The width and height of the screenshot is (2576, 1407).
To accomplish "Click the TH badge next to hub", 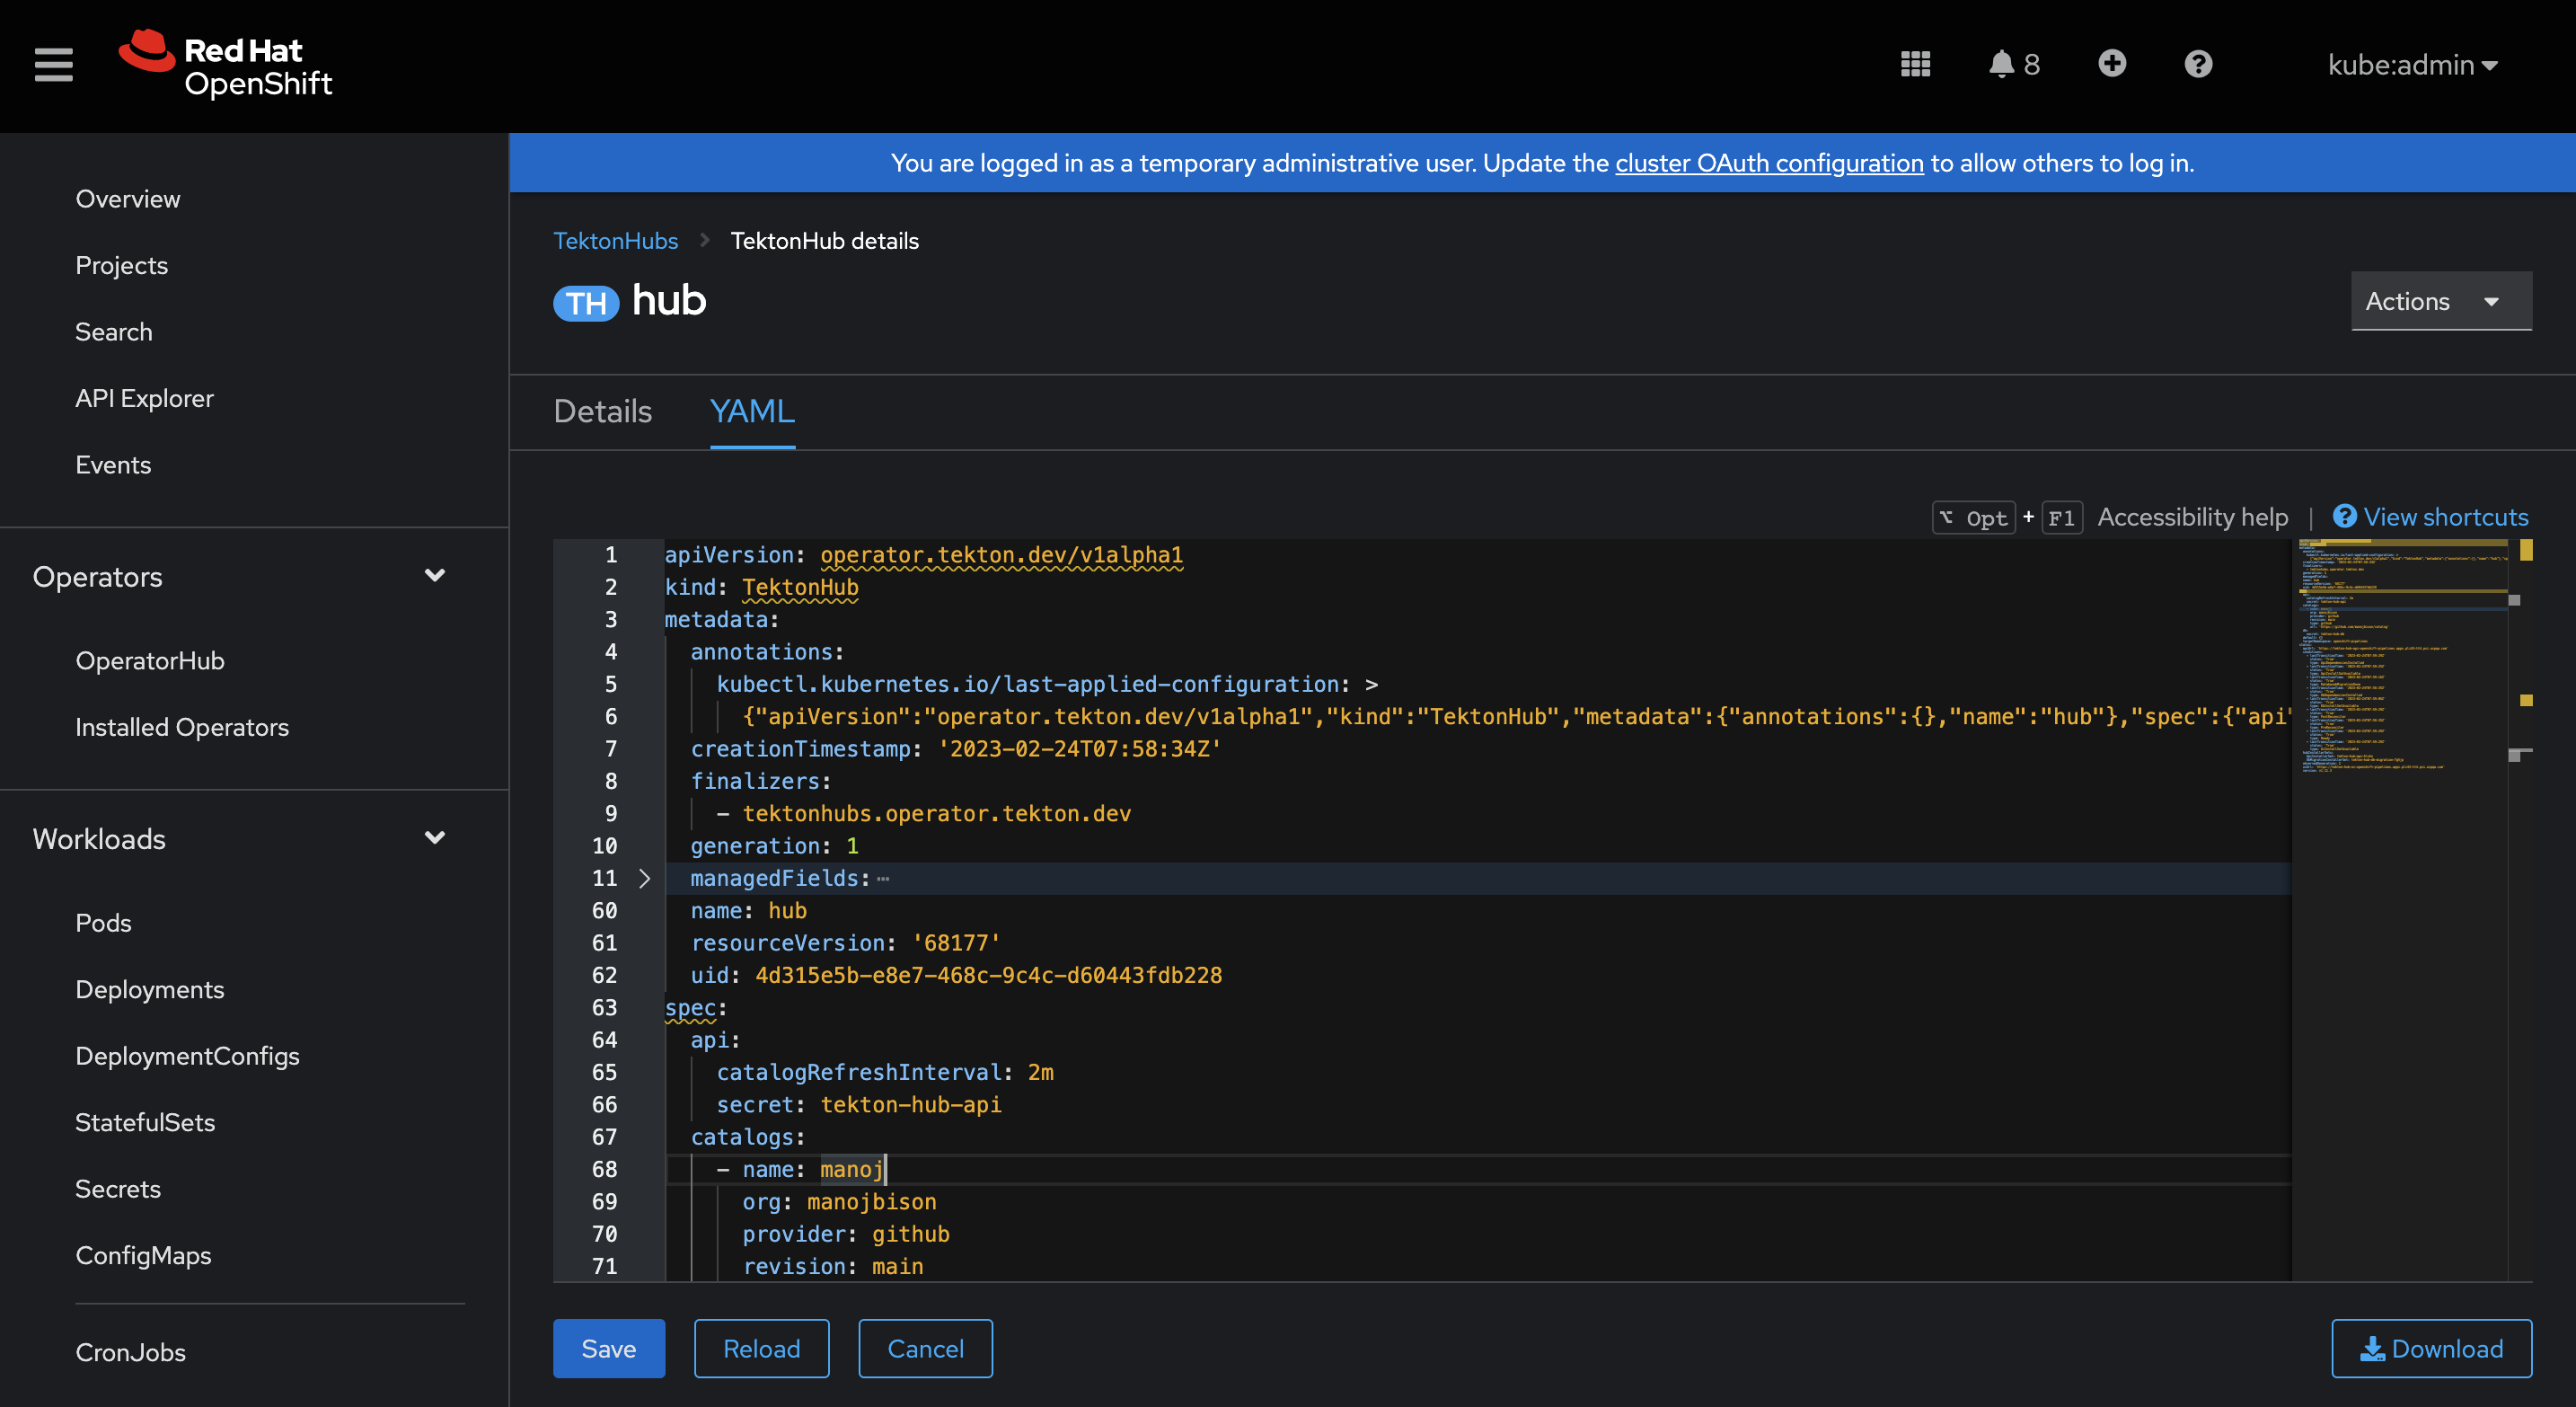I will click(x=586, y=302).
